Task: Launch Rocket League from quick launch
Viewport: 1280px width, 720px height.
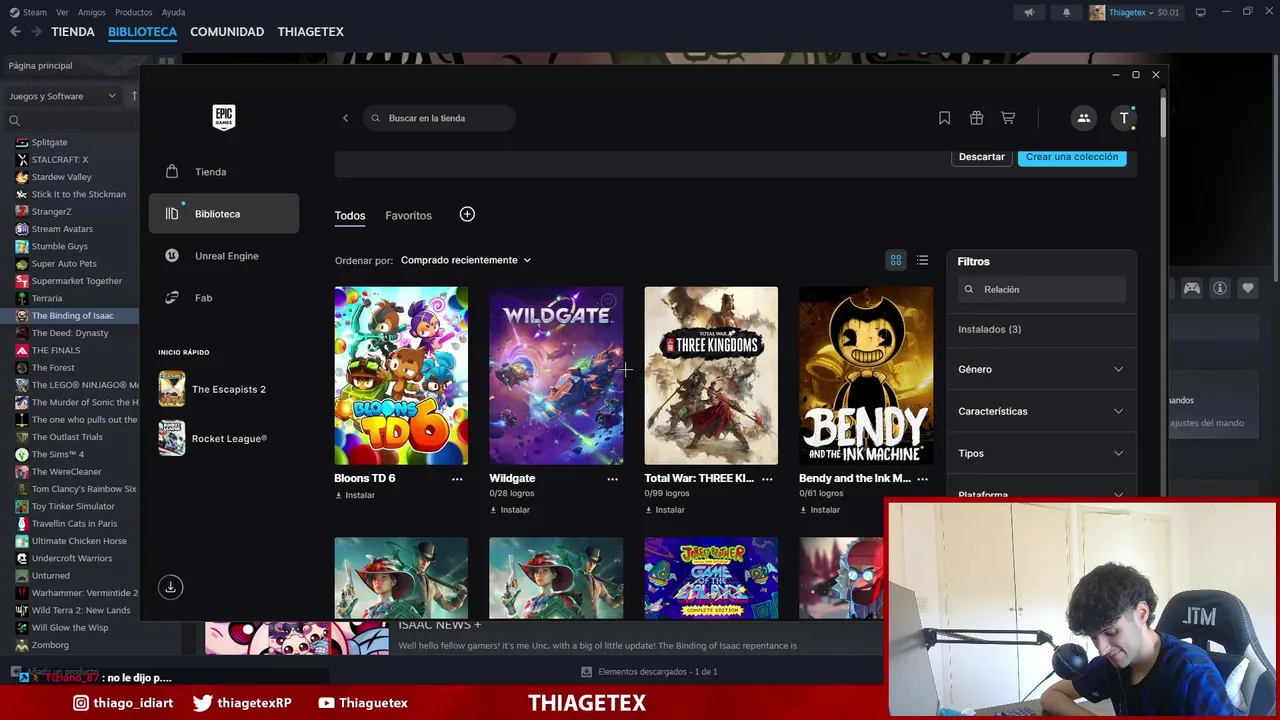Action: pos(213,438)
